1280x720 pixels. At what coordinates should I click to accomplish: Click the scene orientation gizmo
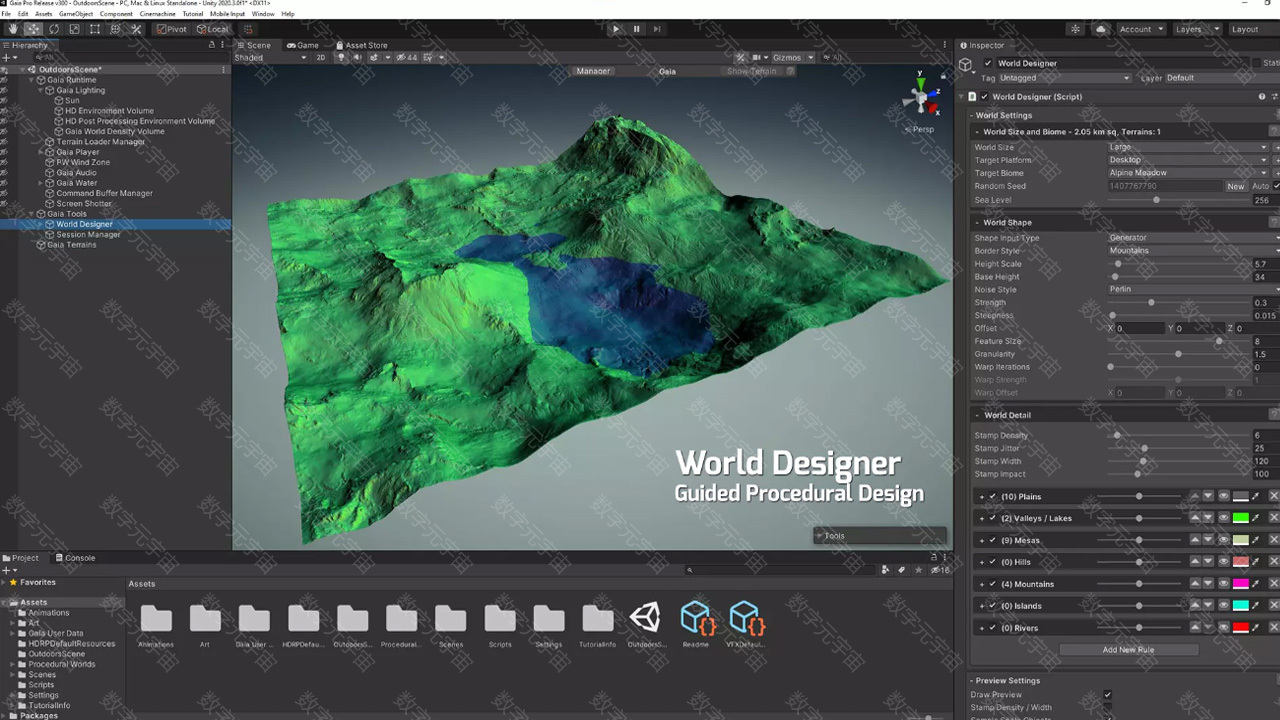pyautogui.click(x=922, y=98)
